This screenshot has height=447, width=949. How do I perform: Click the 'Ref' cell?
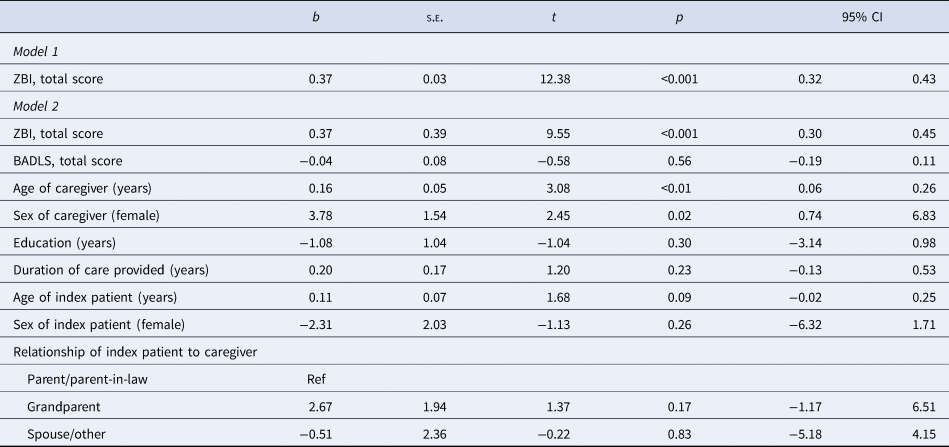(x=316, y=380)
